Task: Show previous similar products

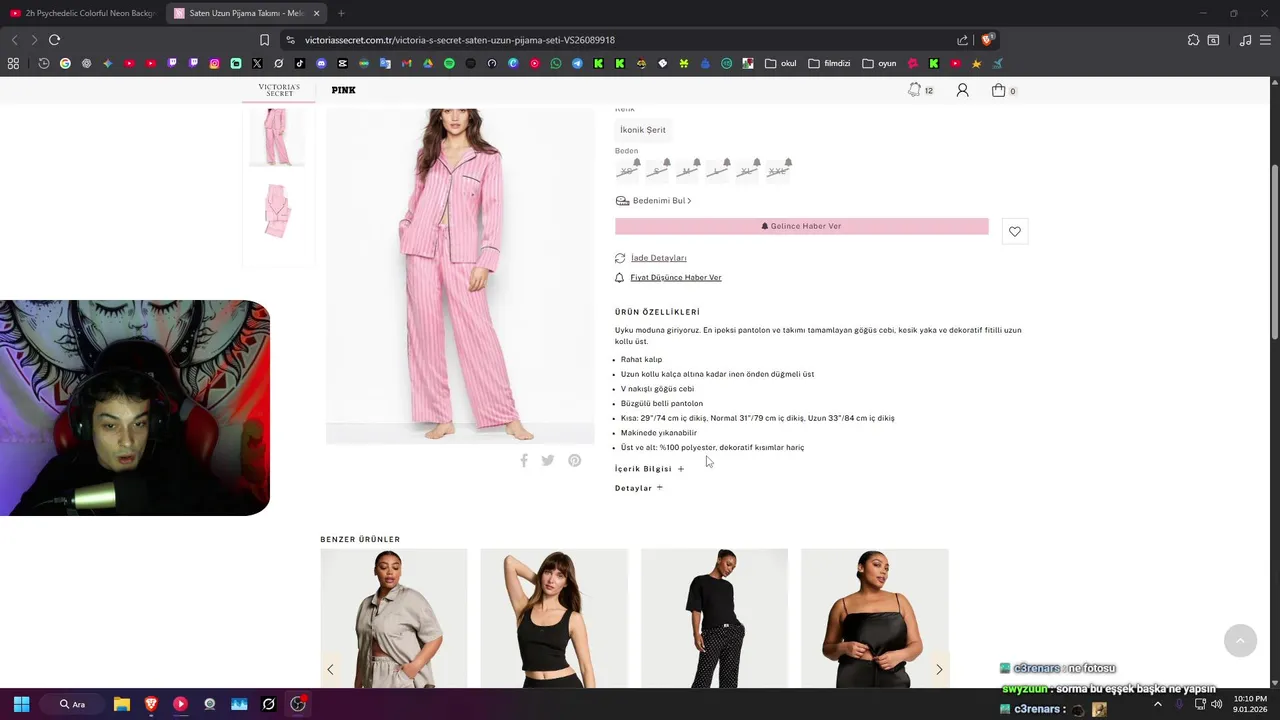Action: click(x=330, y=669)
